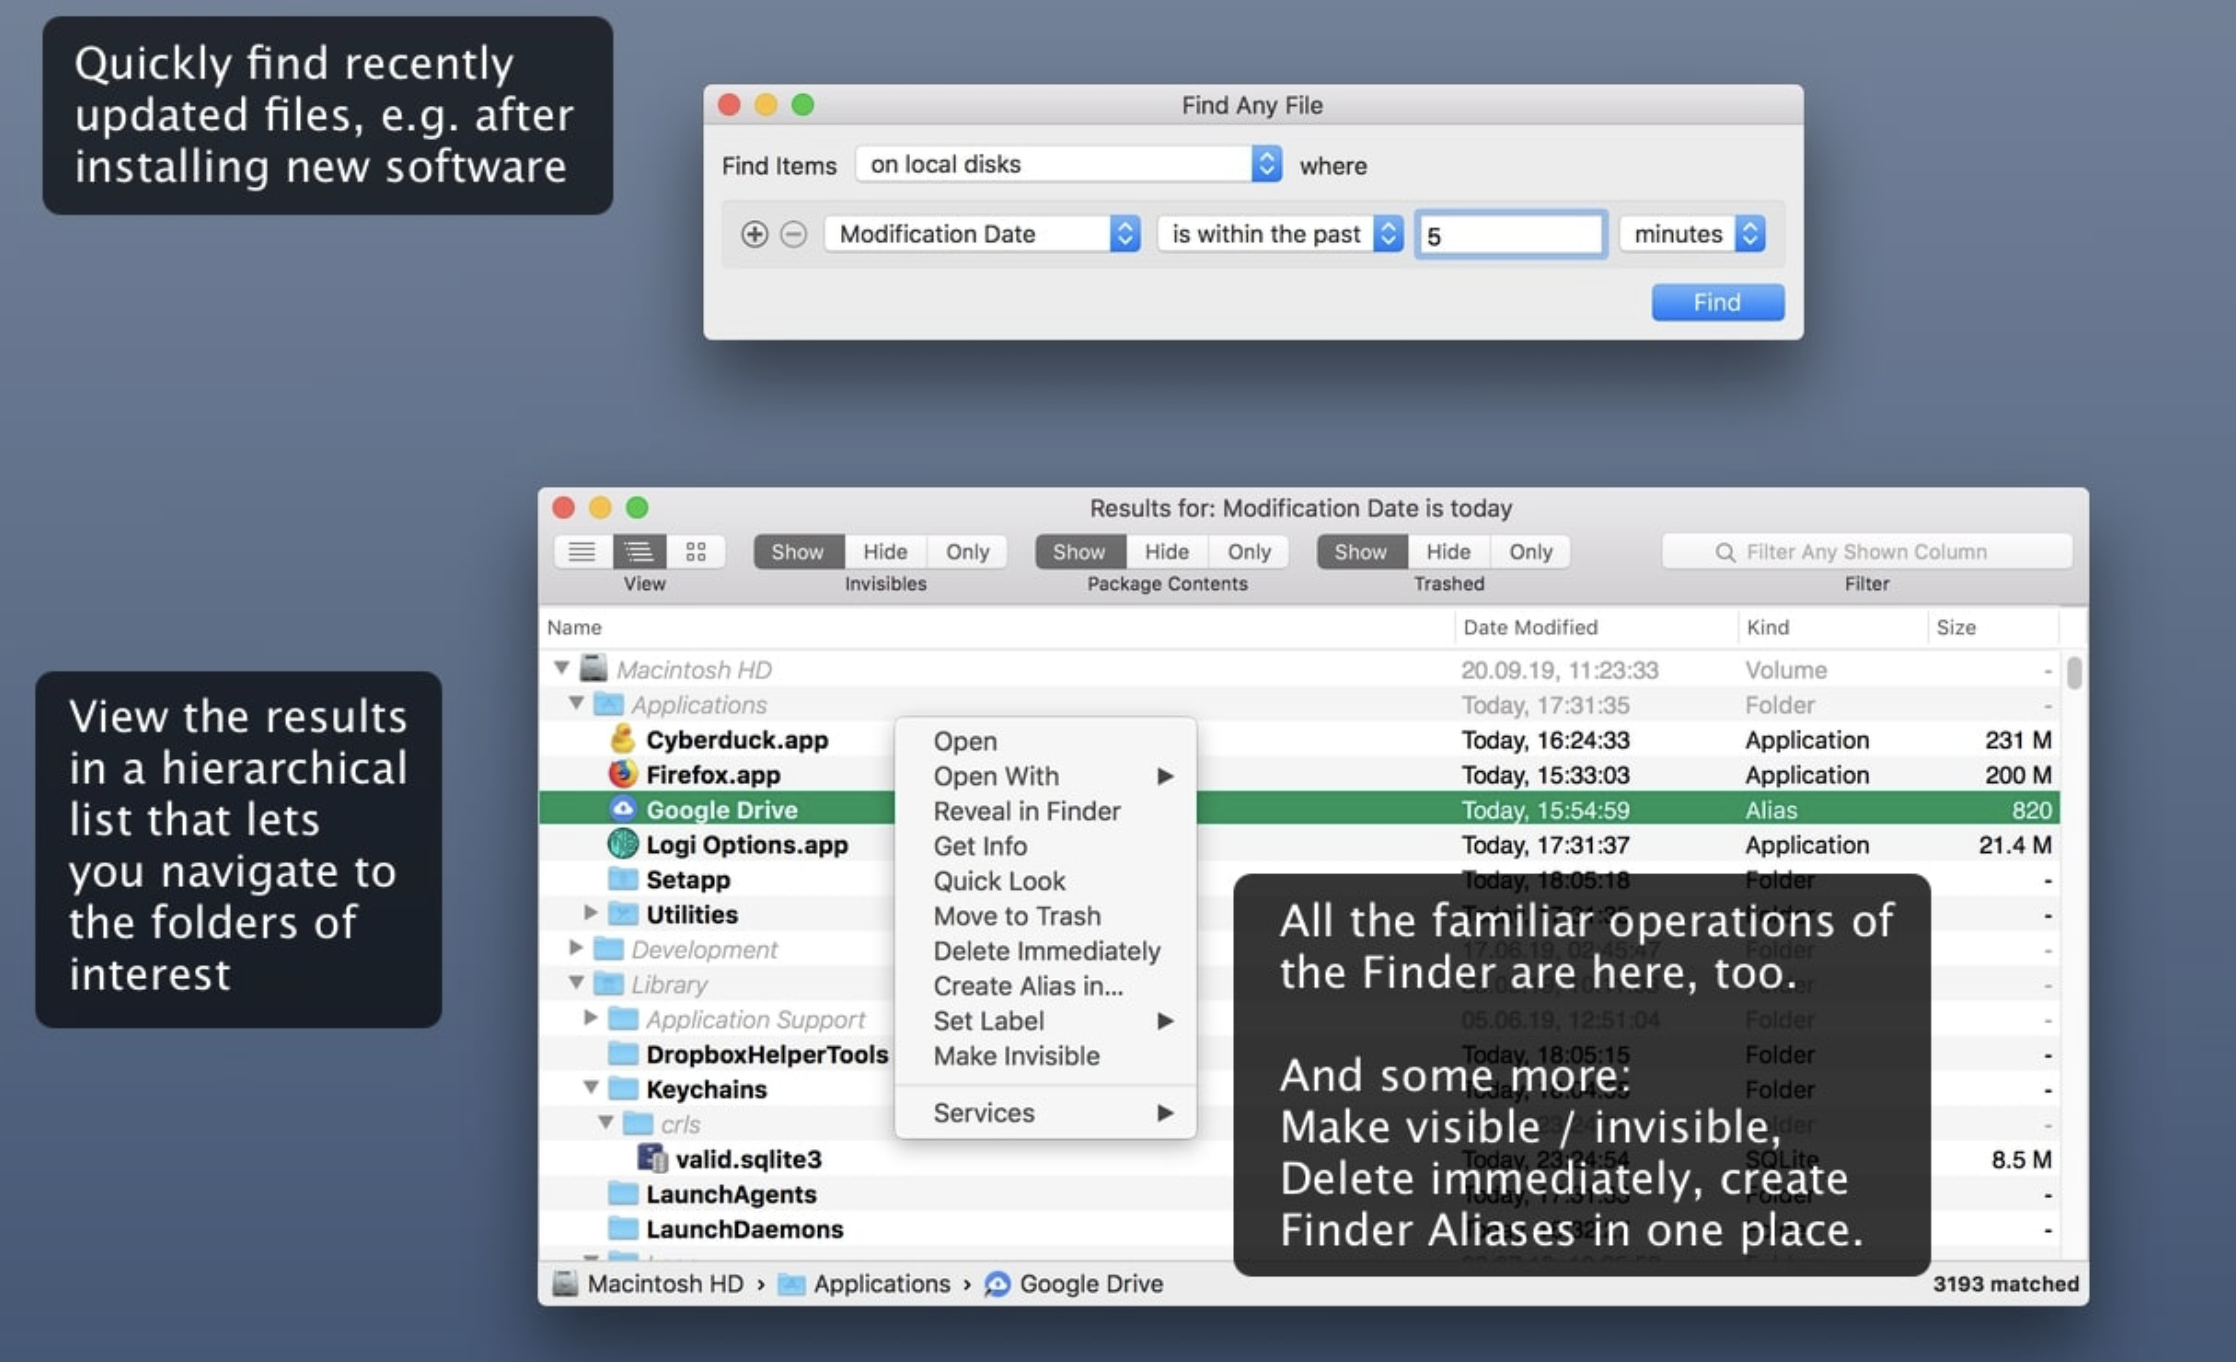The height and width of the screenshot is (1362, 2236).
Task: Click the Google Drive alias icon
Action: click(620, 810)
